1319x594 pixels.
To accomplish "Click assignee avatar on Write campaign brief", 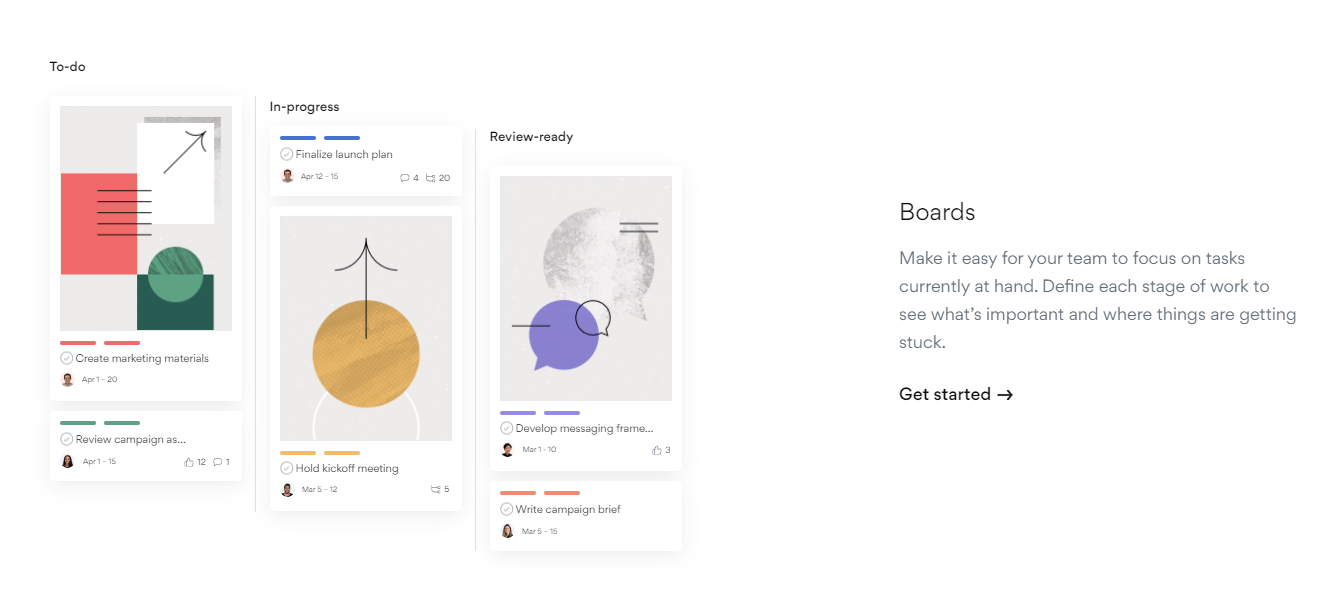I will tap(507, 531).
